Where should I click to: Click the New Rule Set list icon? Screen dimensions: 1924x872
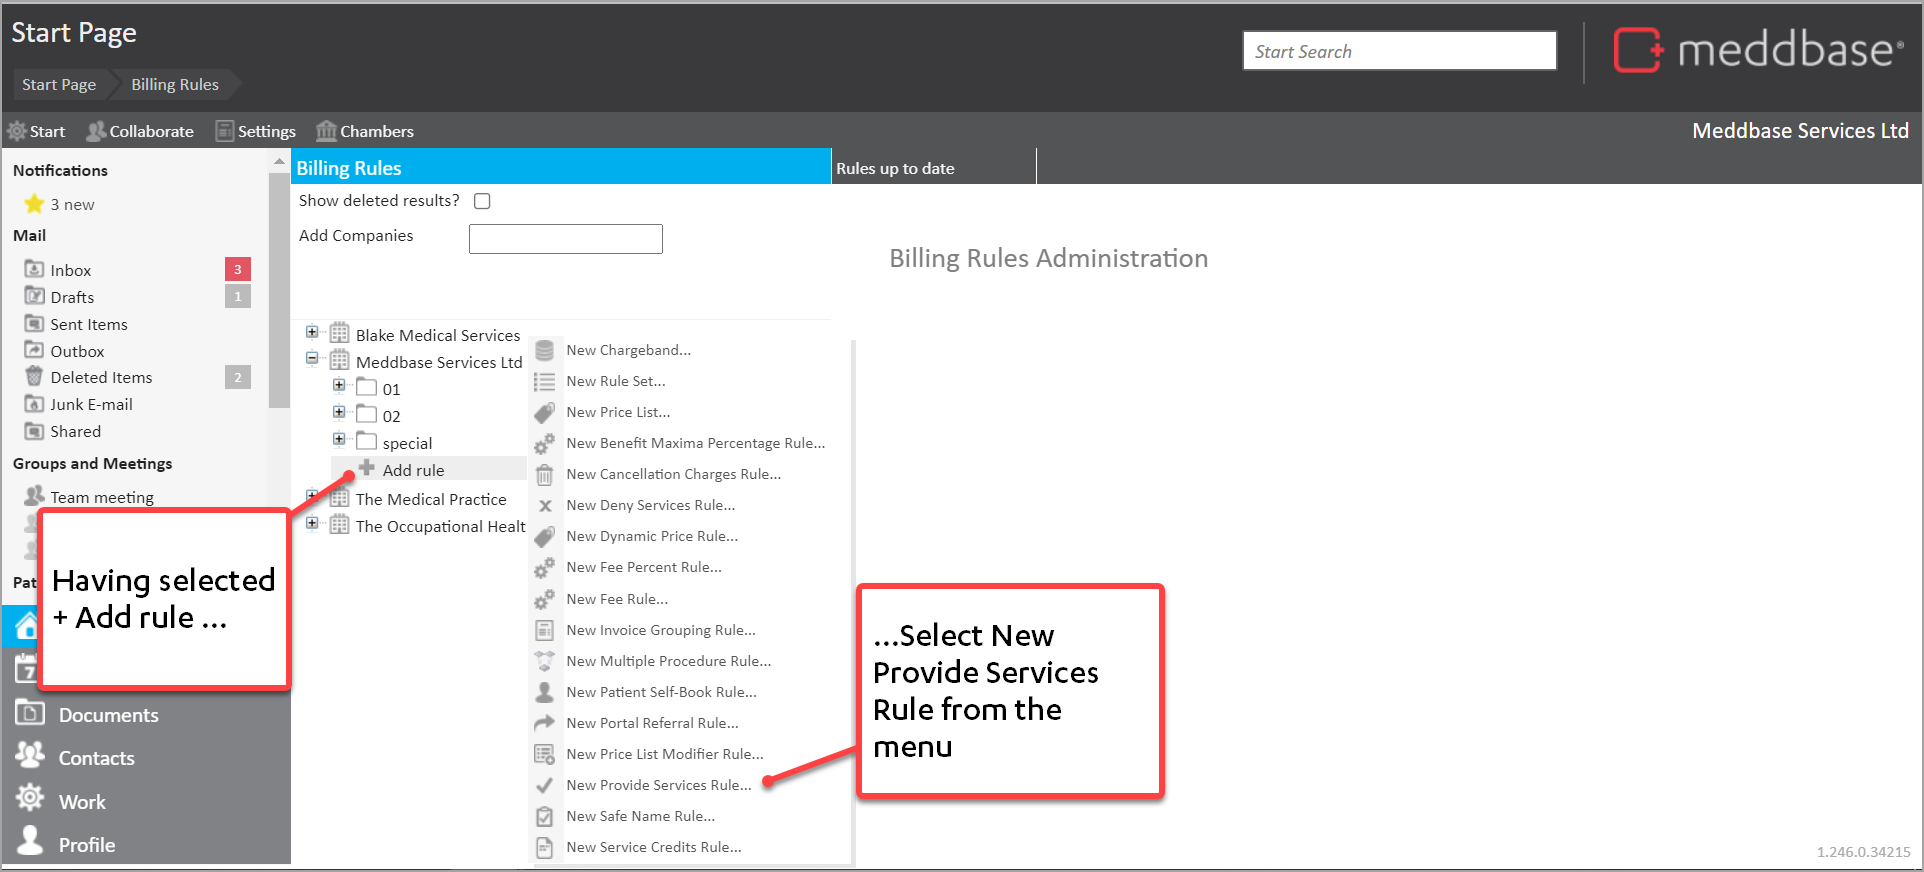[x=544, y=382]
